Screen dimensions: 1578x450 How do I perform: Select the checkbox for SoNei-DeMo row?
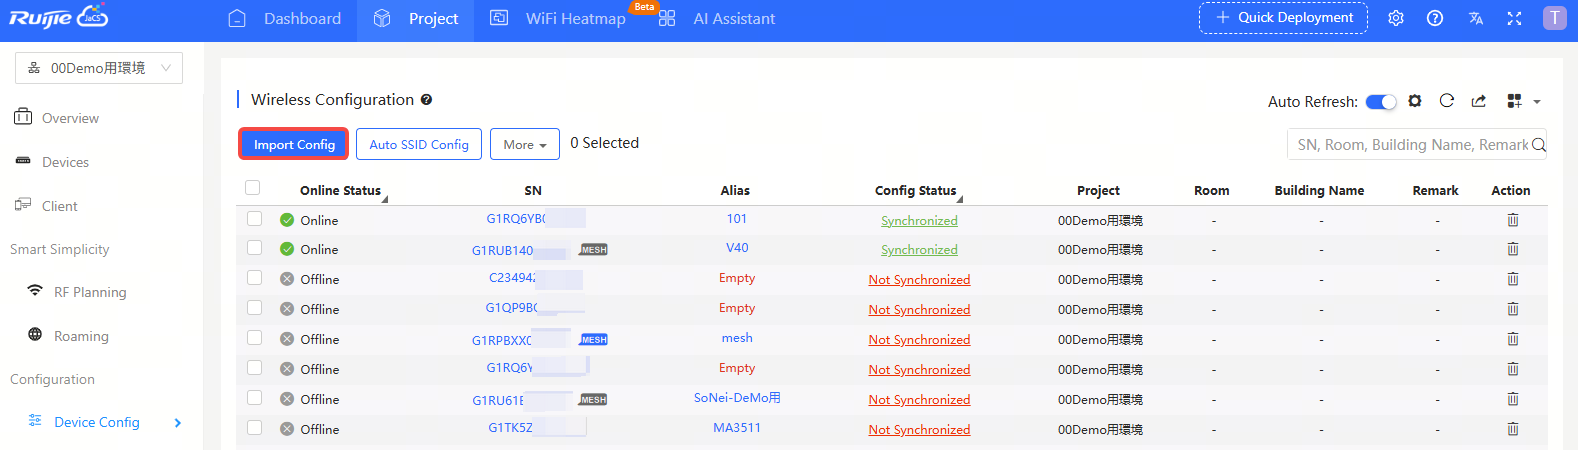tap(255, 398)
